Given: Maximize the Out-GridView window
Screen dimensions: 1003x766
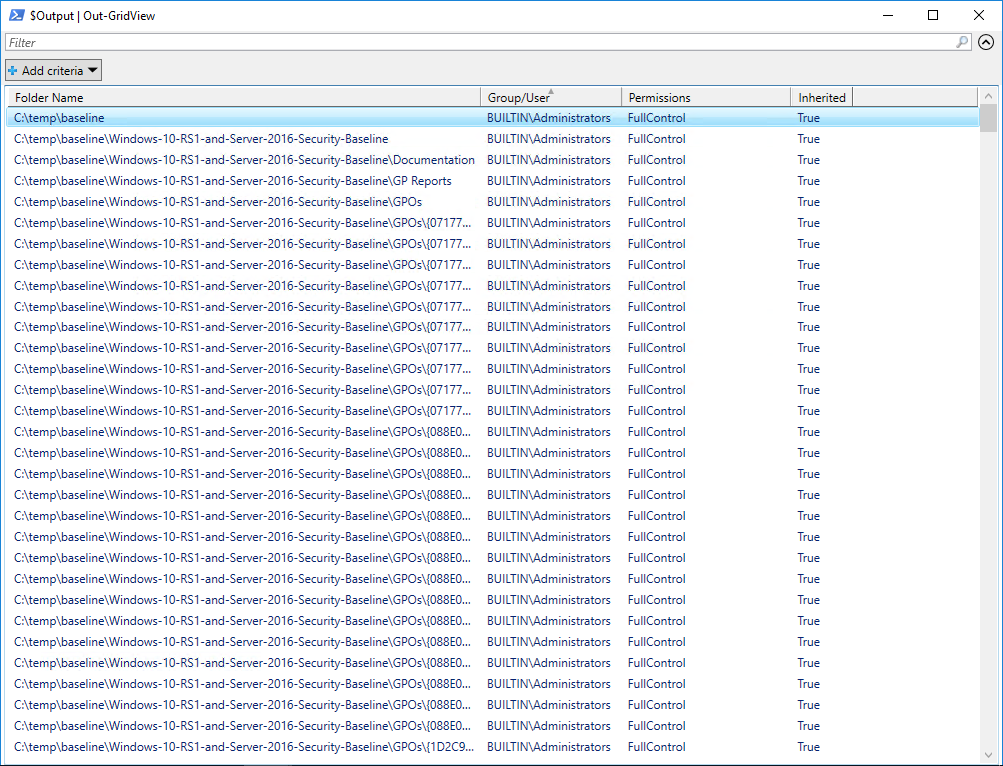Looking at the screenshot, I should pos(933,15).
